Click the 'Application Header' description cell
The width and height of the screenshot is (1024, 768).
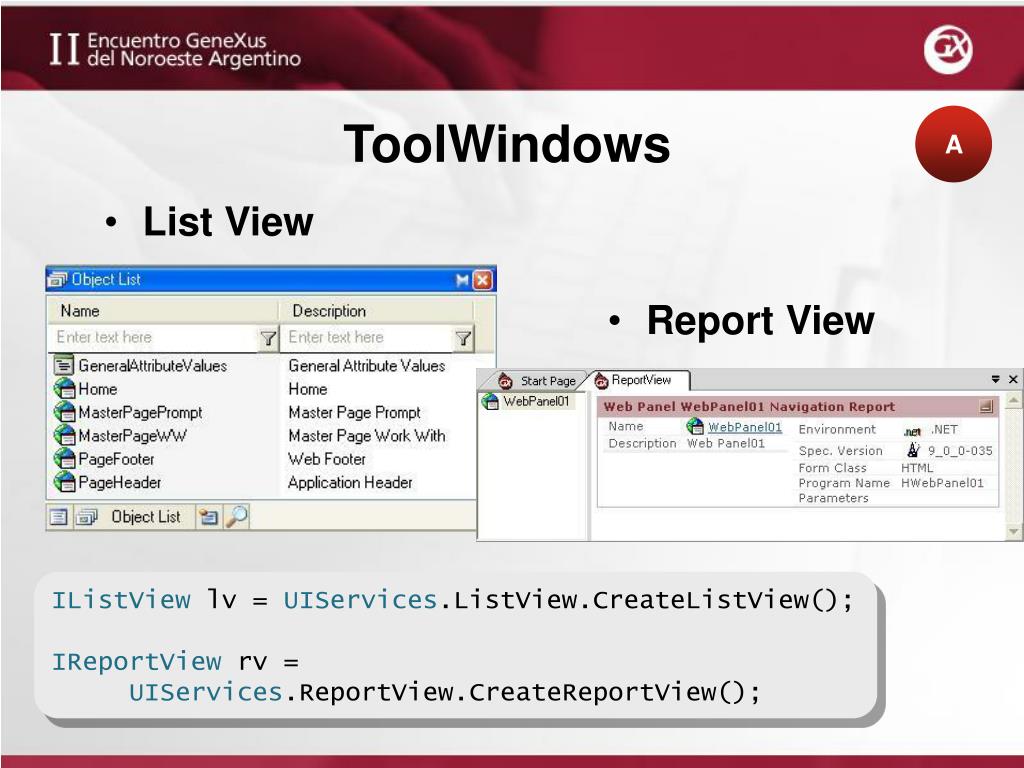(x=350, y=483)
